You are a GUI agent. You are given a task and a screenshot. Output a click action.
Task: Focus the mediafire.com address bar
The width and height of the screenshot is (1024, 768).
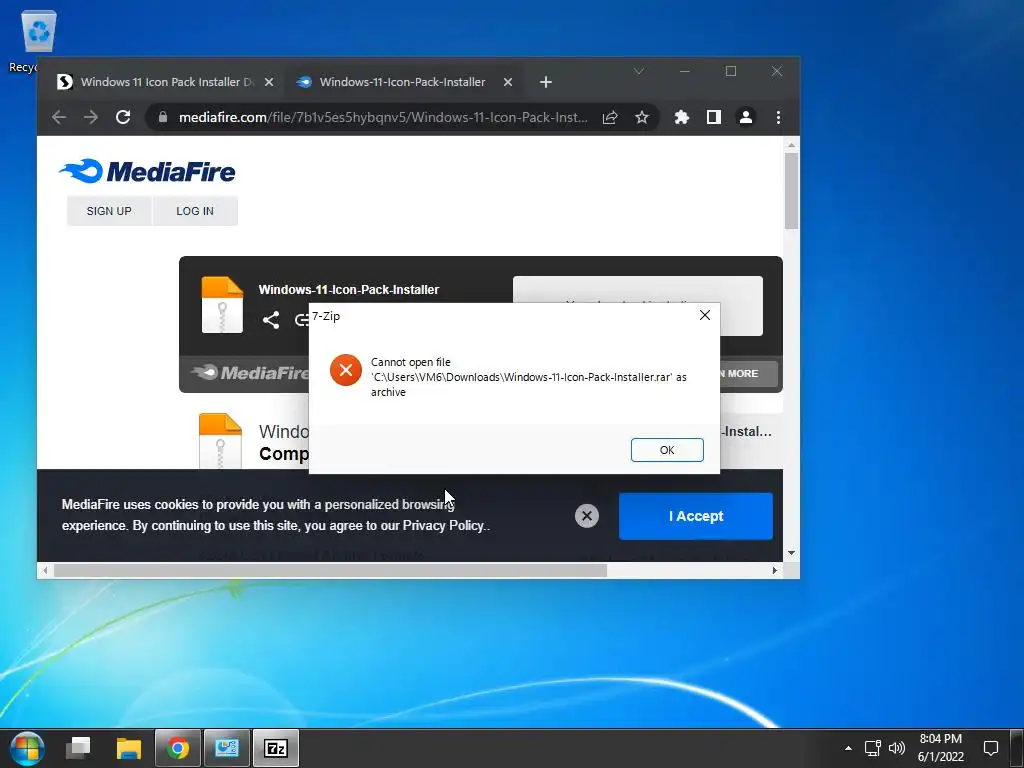pyautogui.click(x=383, y=118)
